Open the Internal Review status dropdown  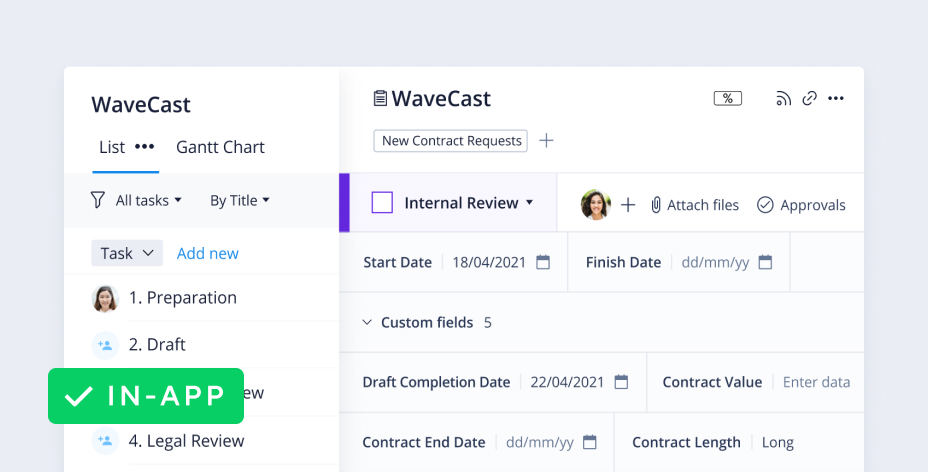[x=528, y=203]
